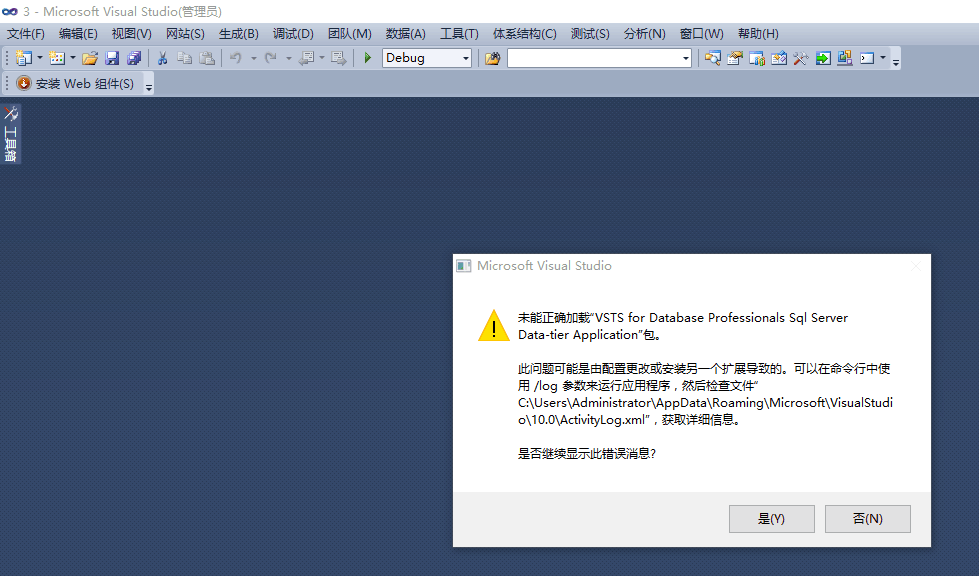
Task: Open Solution Explorer via magnifier window icon
Action: pos(712,58)
